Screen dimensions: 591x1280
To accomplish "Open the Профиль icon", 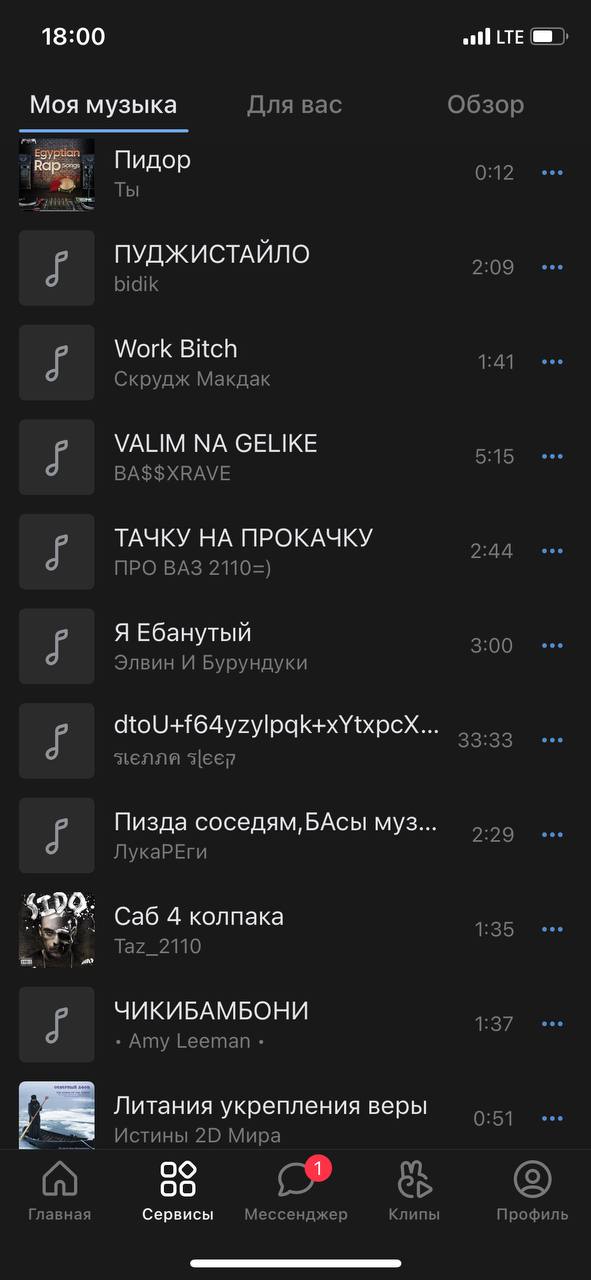I will [532, 1180].
